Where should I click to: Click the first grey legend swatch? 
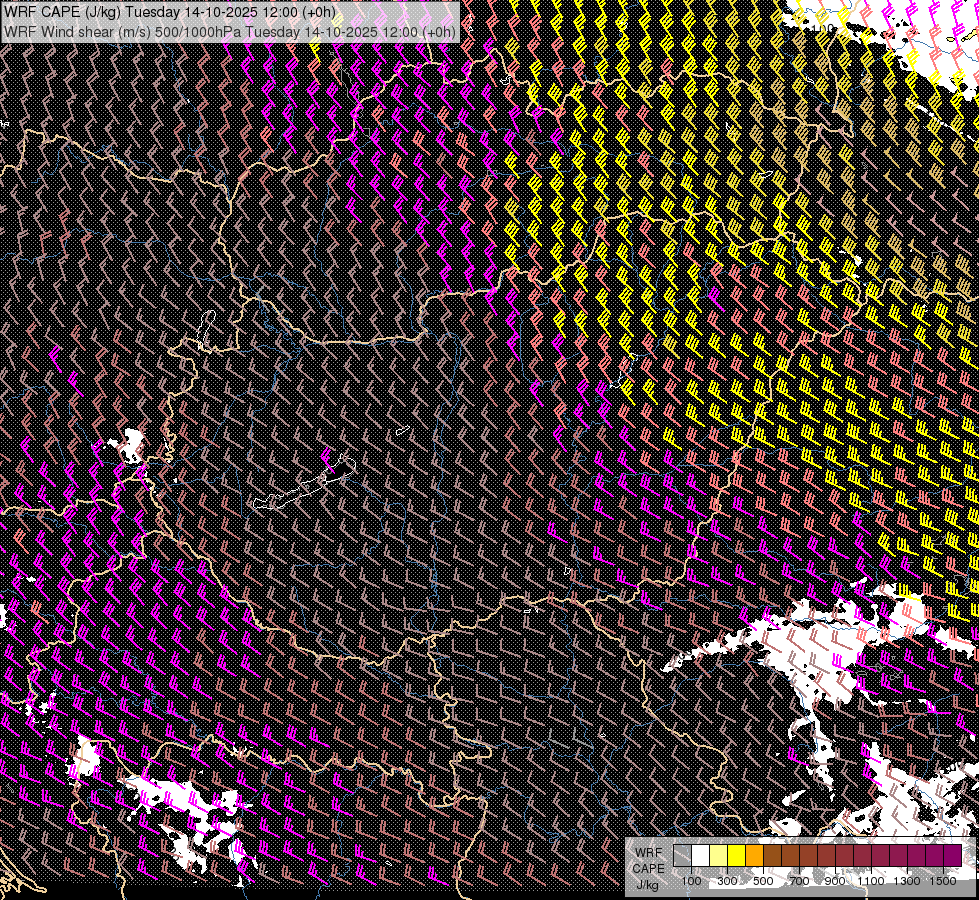point(682,856)
